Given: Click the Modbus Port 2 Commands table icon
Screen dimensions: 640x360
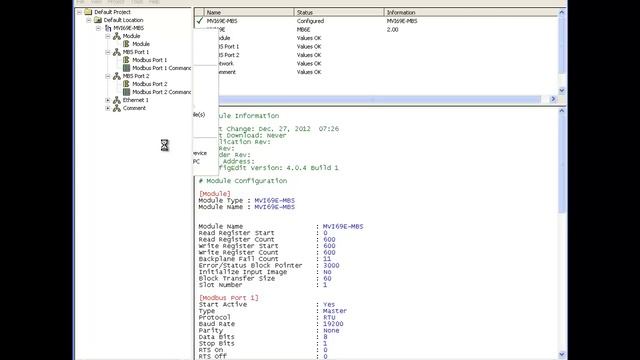Looking at the screenshot, I should coord(127,92).
